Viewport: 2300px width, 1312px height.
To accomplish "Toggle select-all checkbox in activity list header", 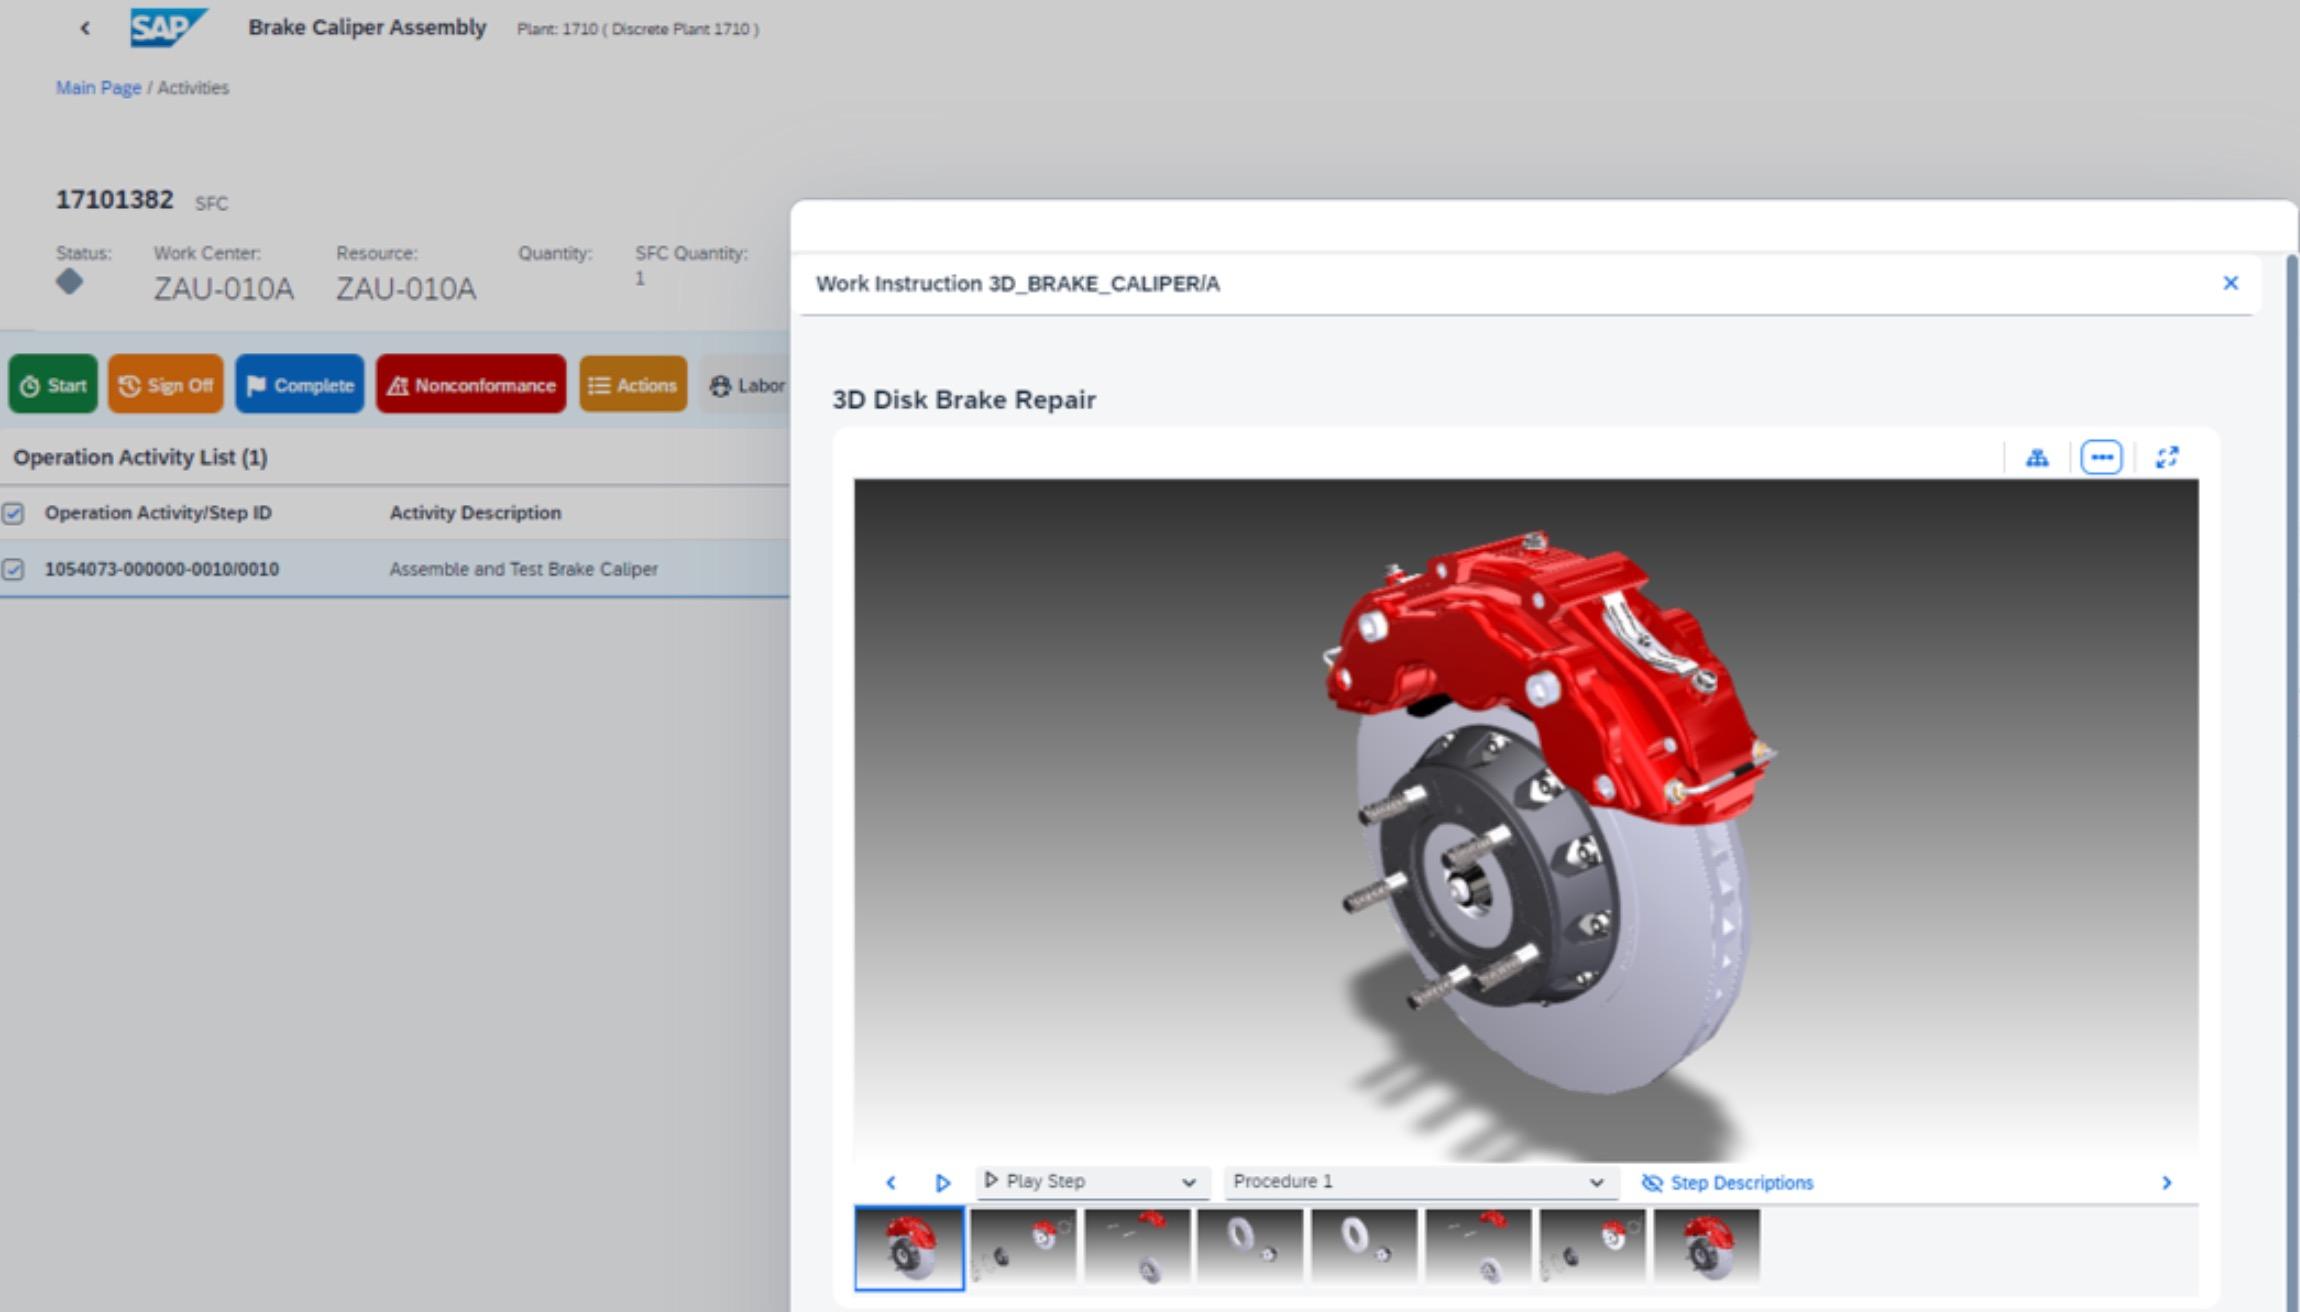I will [13, 513].
